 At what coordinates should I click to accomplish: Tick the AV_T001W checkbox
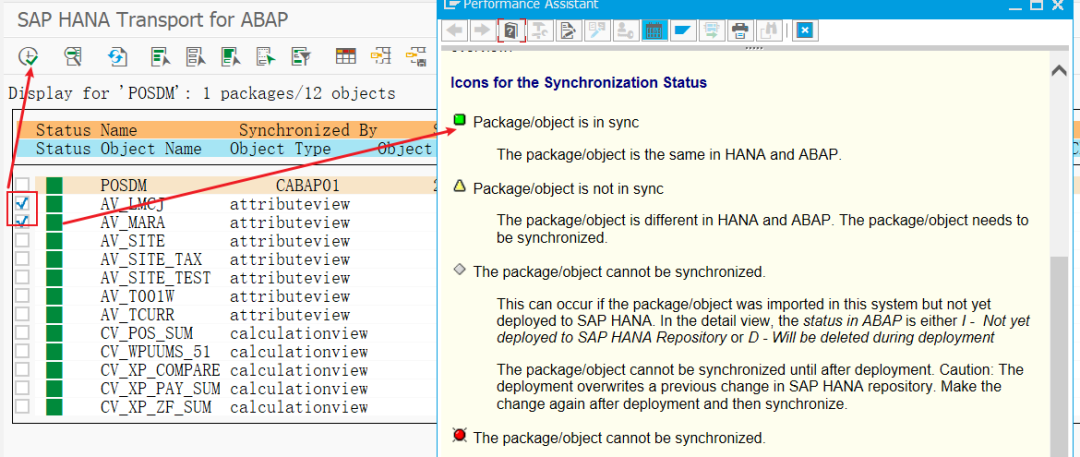(23, 295)
